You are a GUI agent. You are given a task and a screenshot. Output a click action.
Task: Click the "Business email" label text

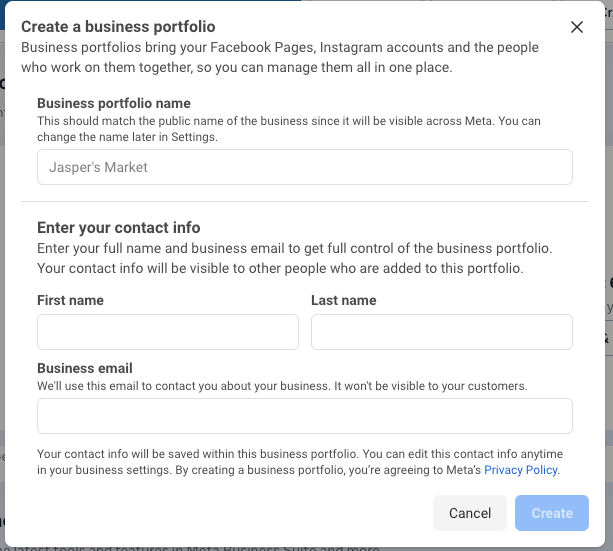[x=85, y=368]
